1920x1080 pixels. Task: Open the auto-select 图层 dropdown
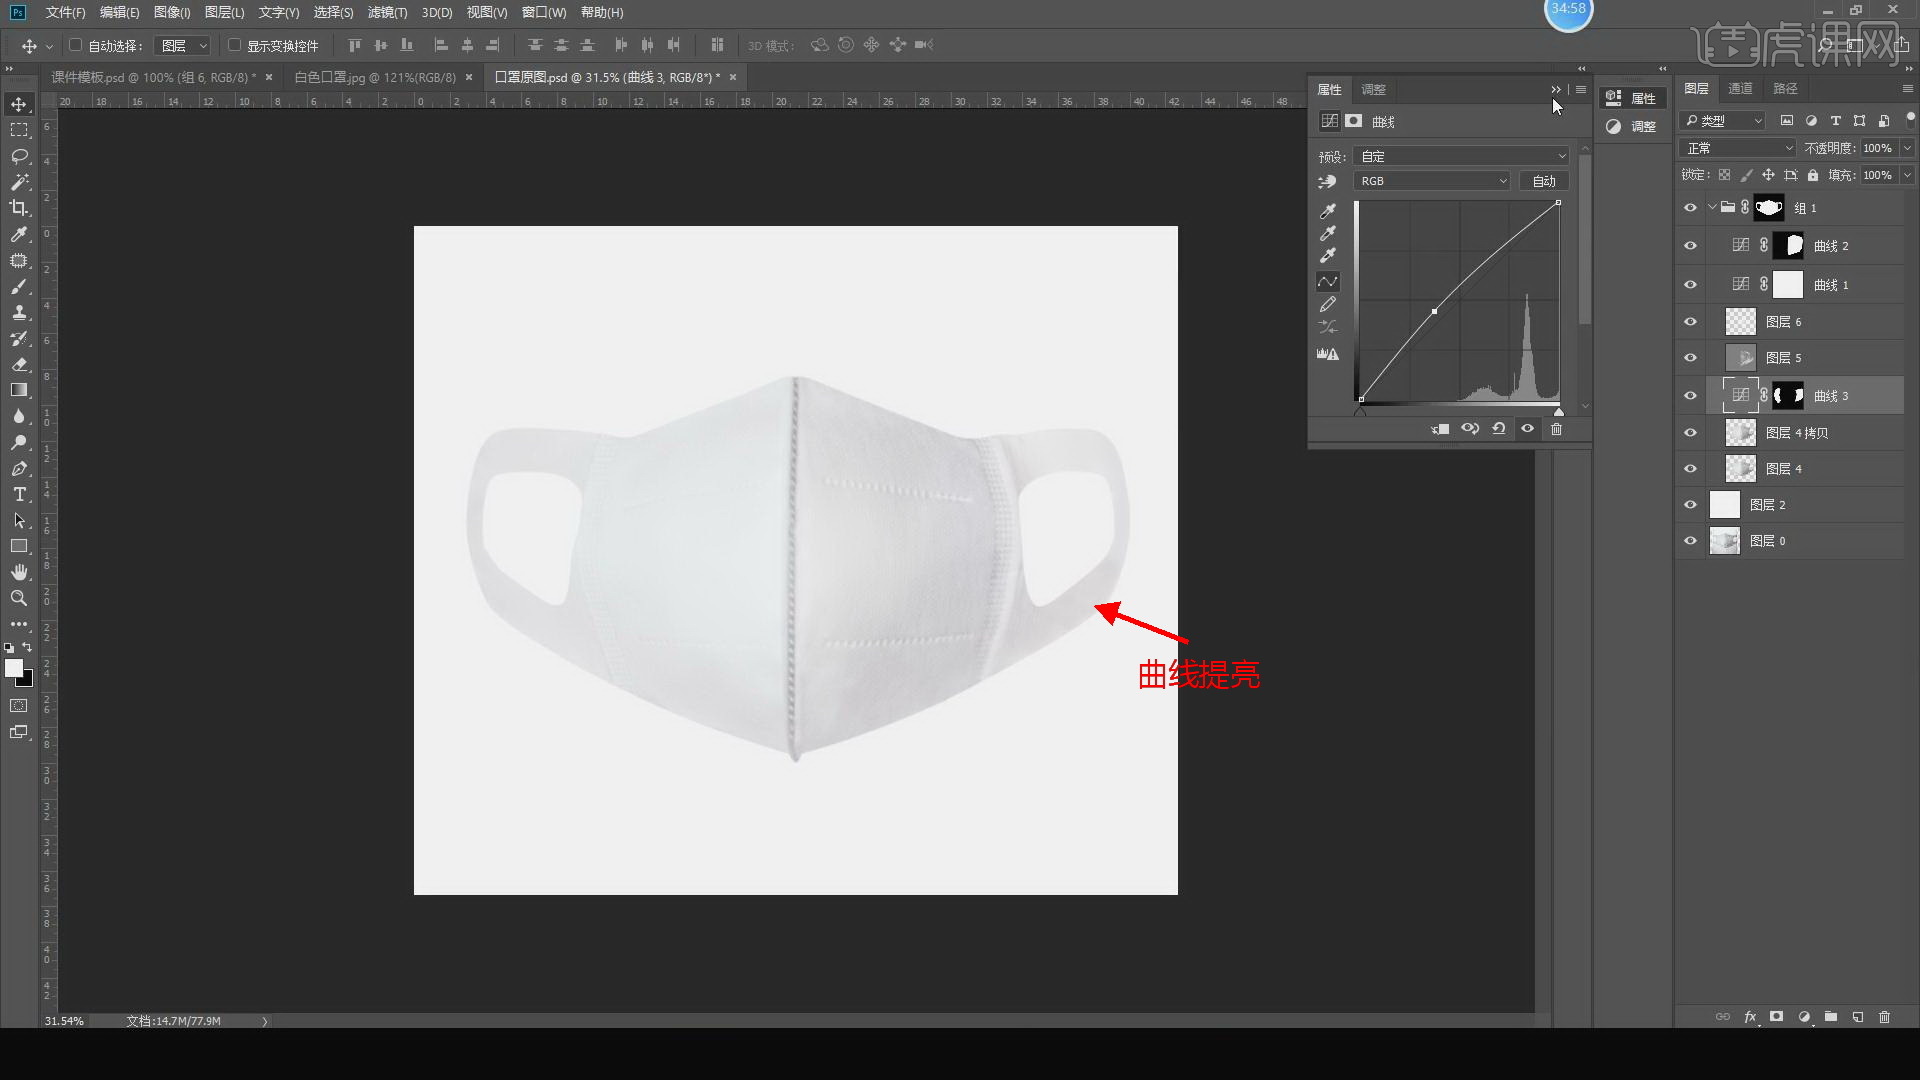coord(183,46)
